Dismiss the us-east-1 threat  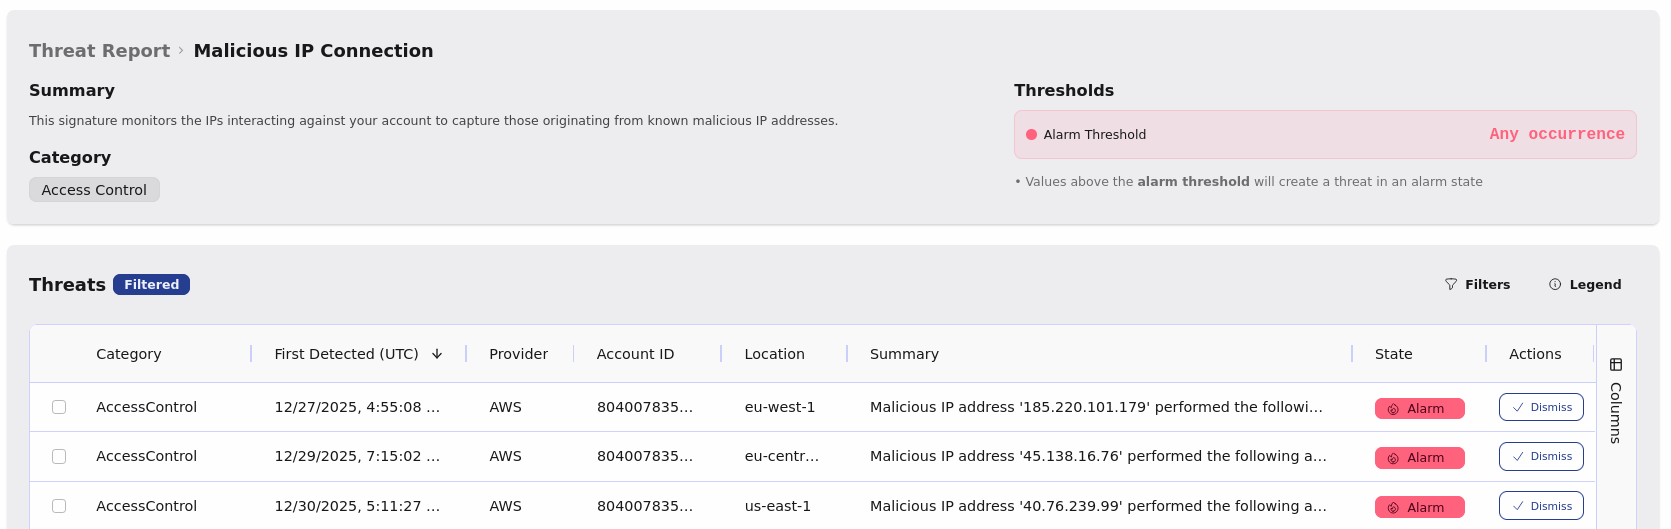point(1541,506)
